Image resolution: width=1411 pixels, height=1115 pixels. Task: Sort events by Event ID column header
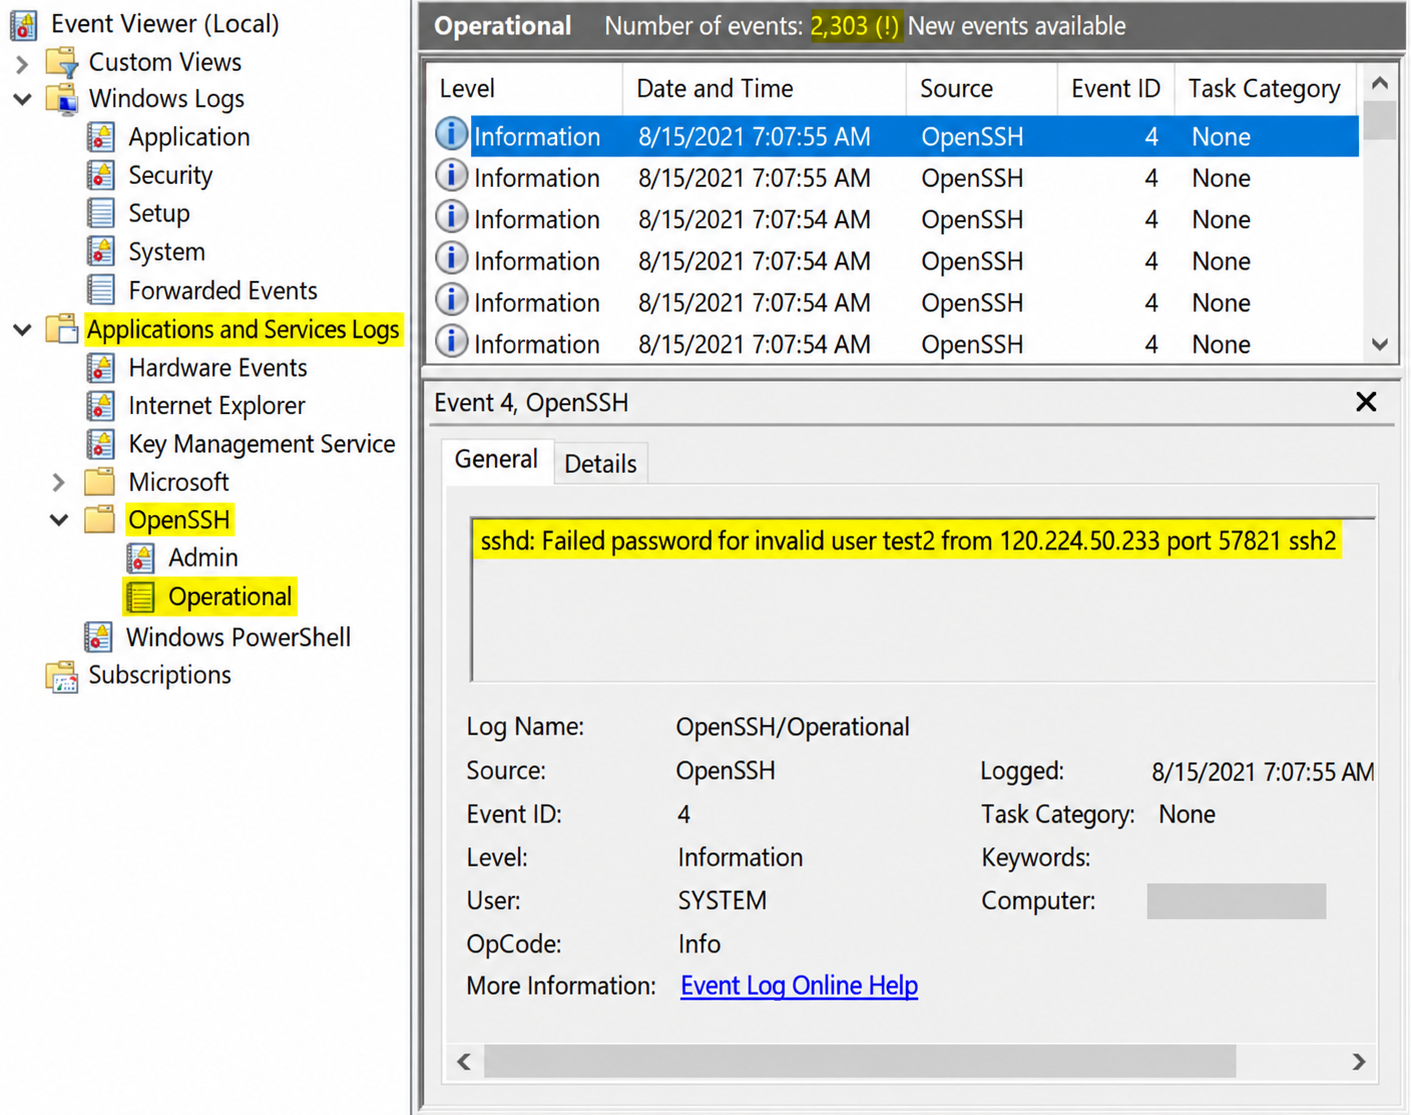point(1115,89)
